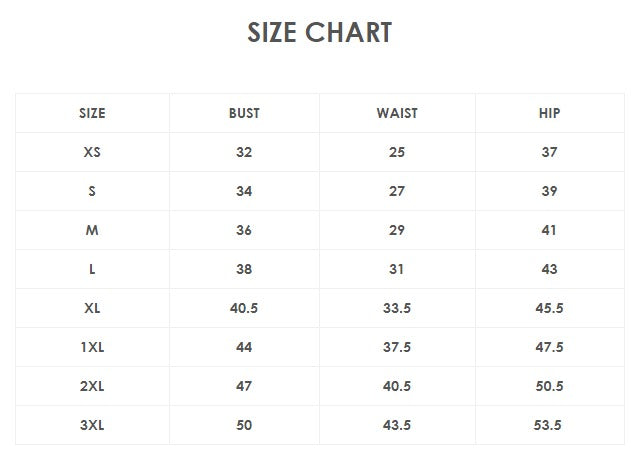
Task: Click the 3XL hip value 53.5
Action: (549, 425)
